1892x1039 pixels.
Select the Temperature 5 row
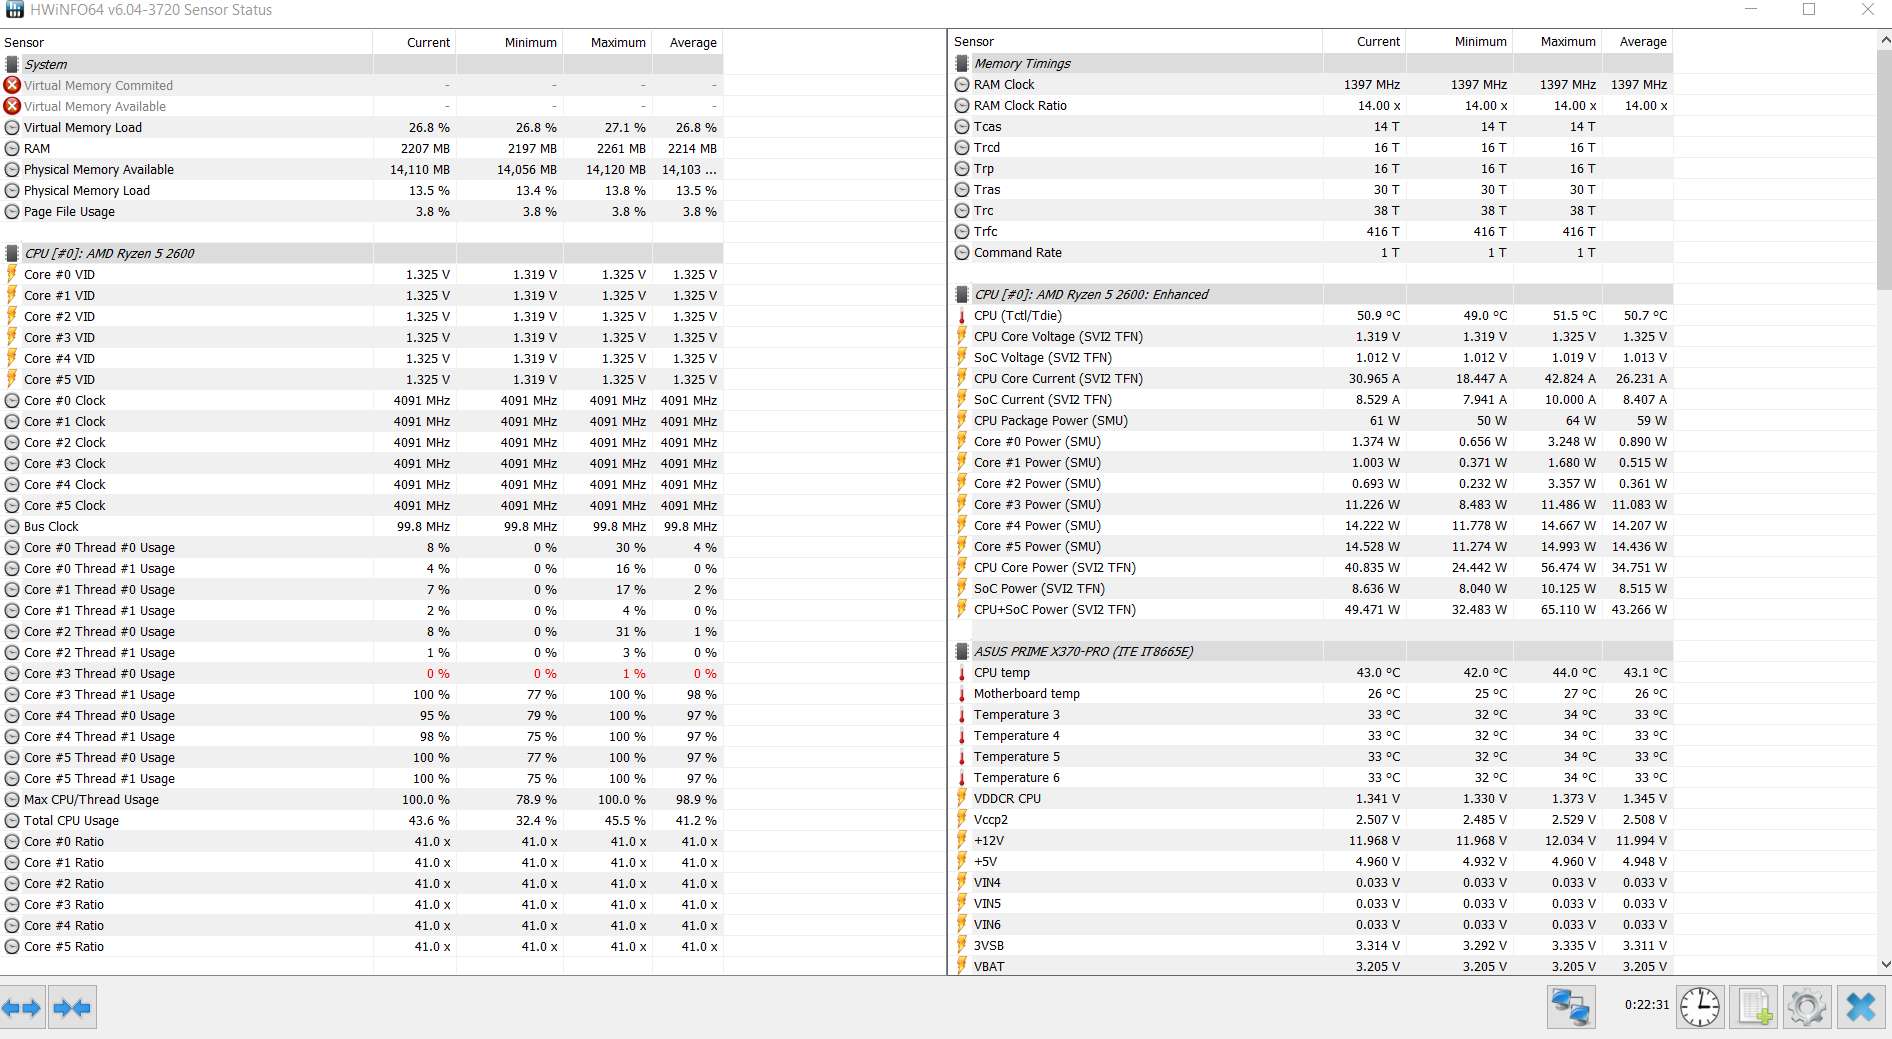tap(1311, 756)
